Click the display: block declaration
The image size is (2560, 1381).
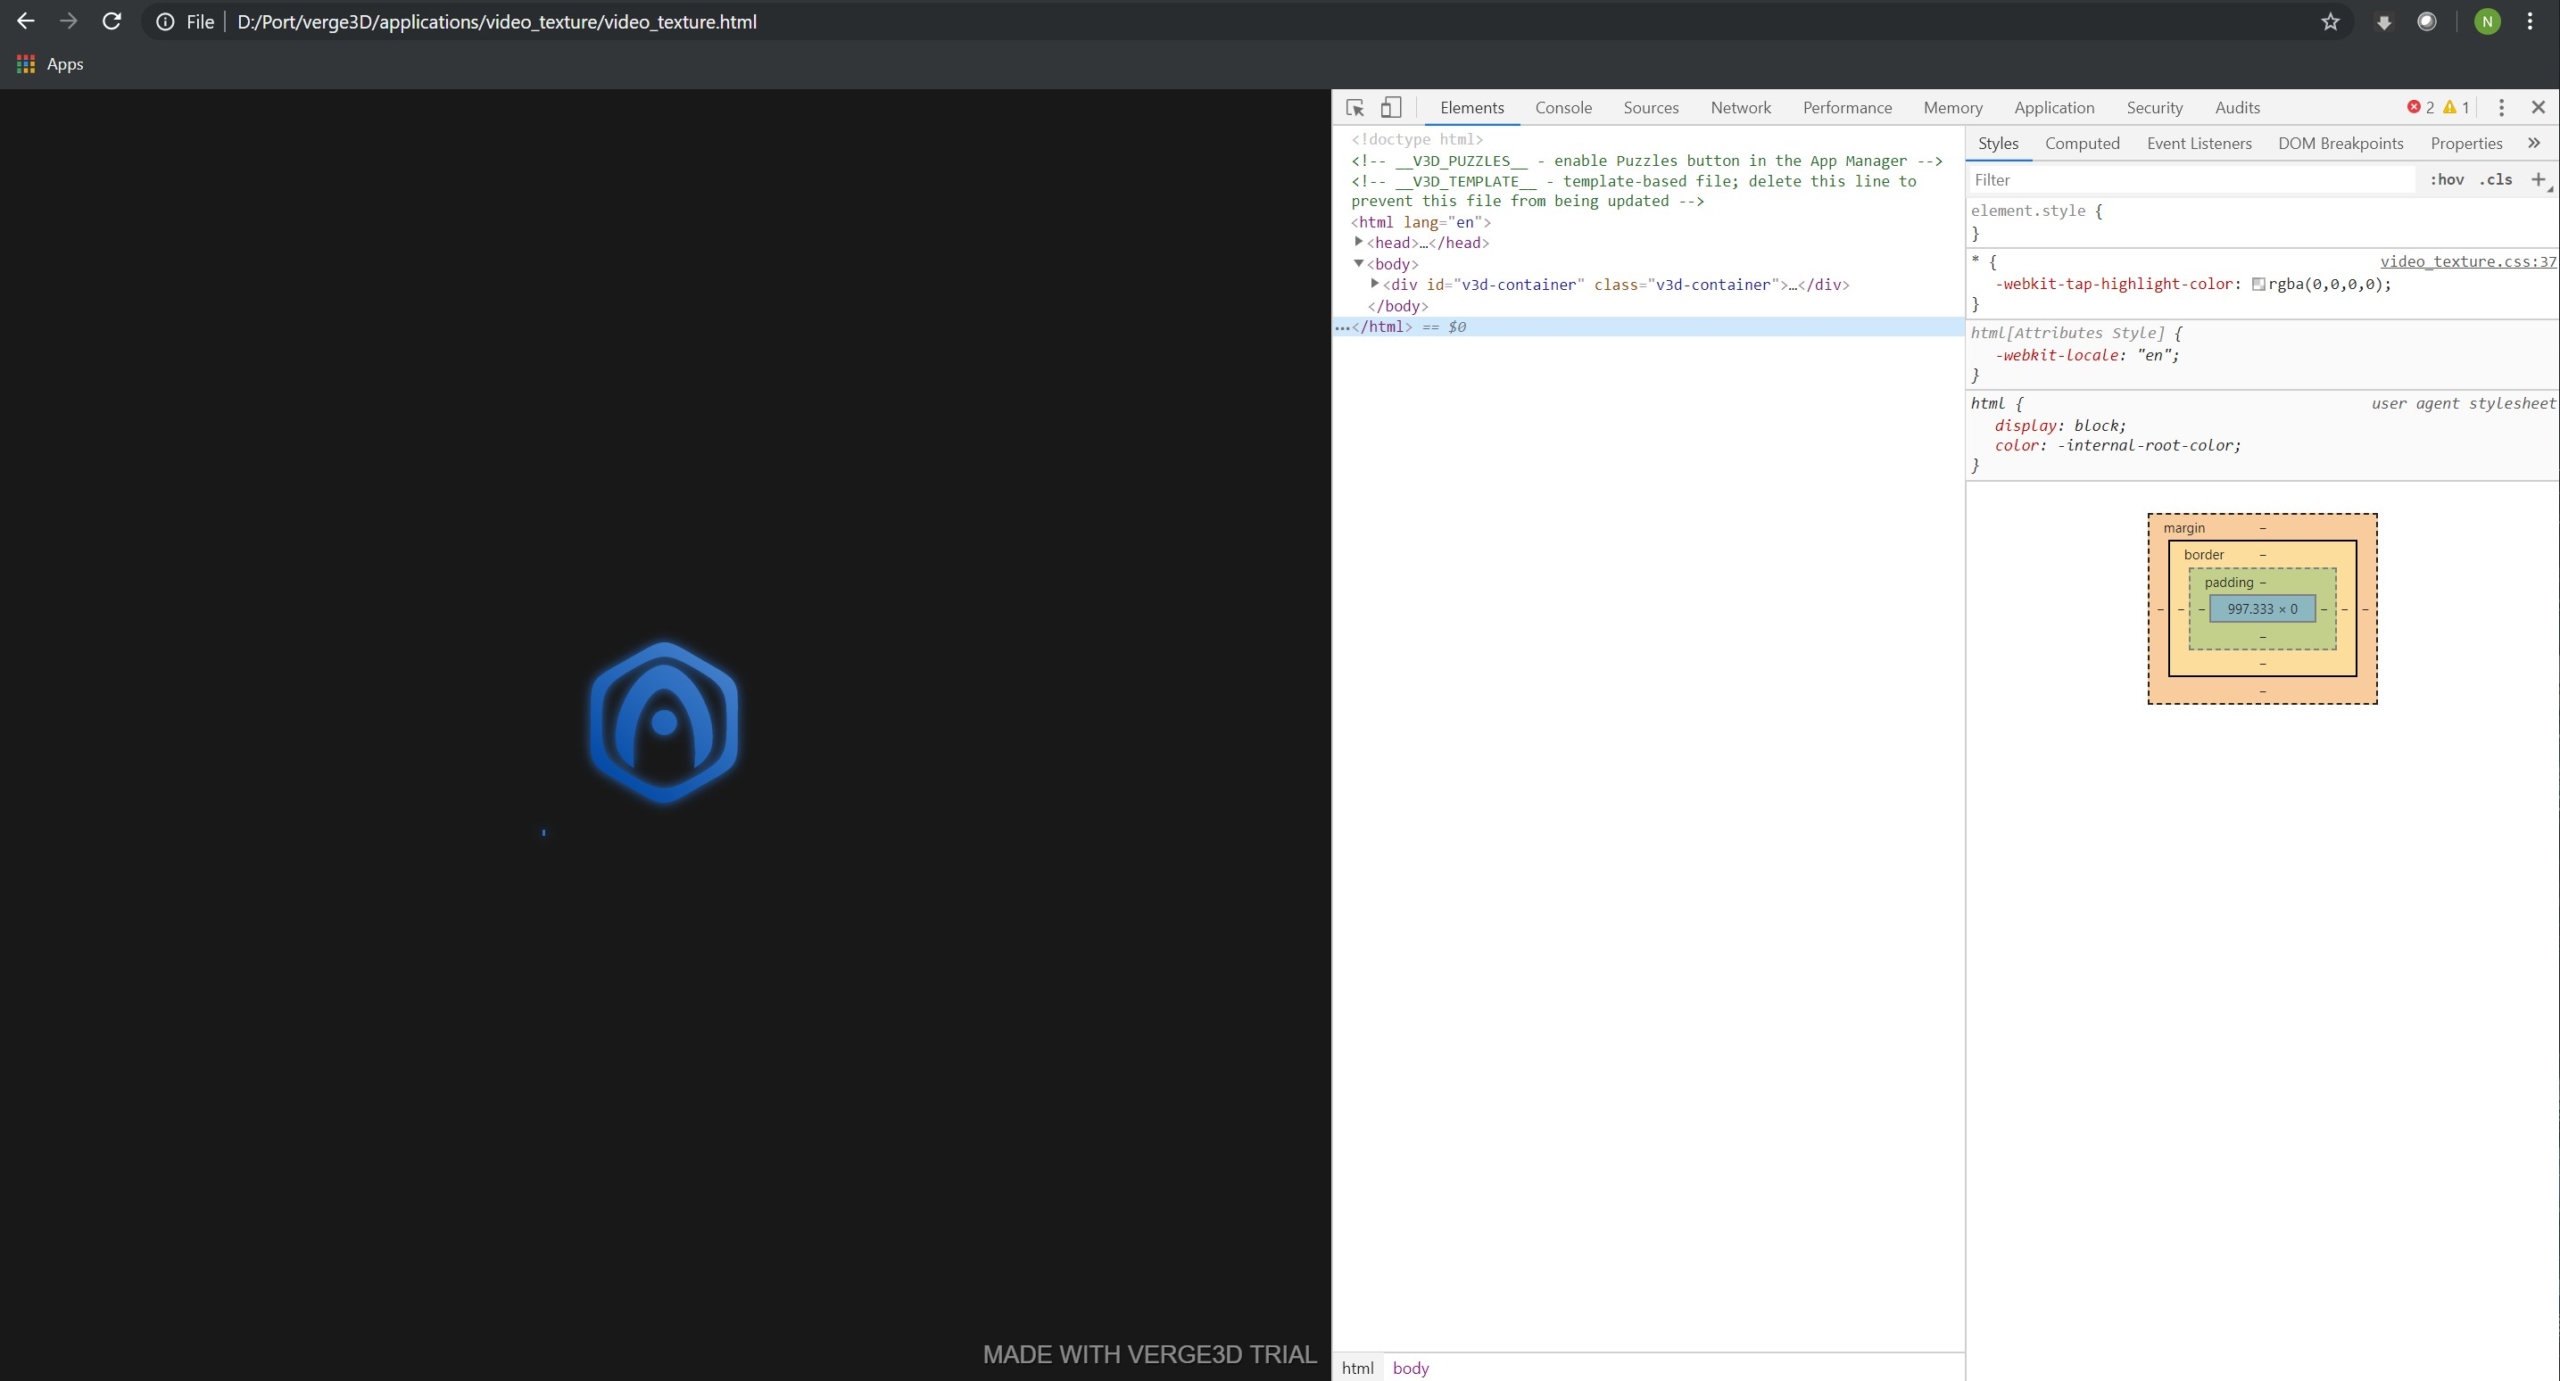[2060, 425]
